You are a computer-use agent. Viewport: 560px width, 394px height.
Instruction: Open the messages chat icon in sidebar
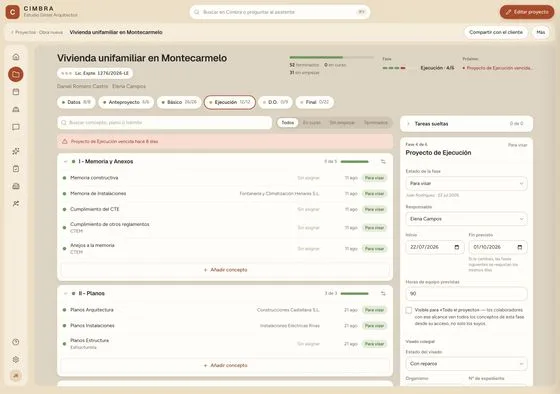pos(16,127)
